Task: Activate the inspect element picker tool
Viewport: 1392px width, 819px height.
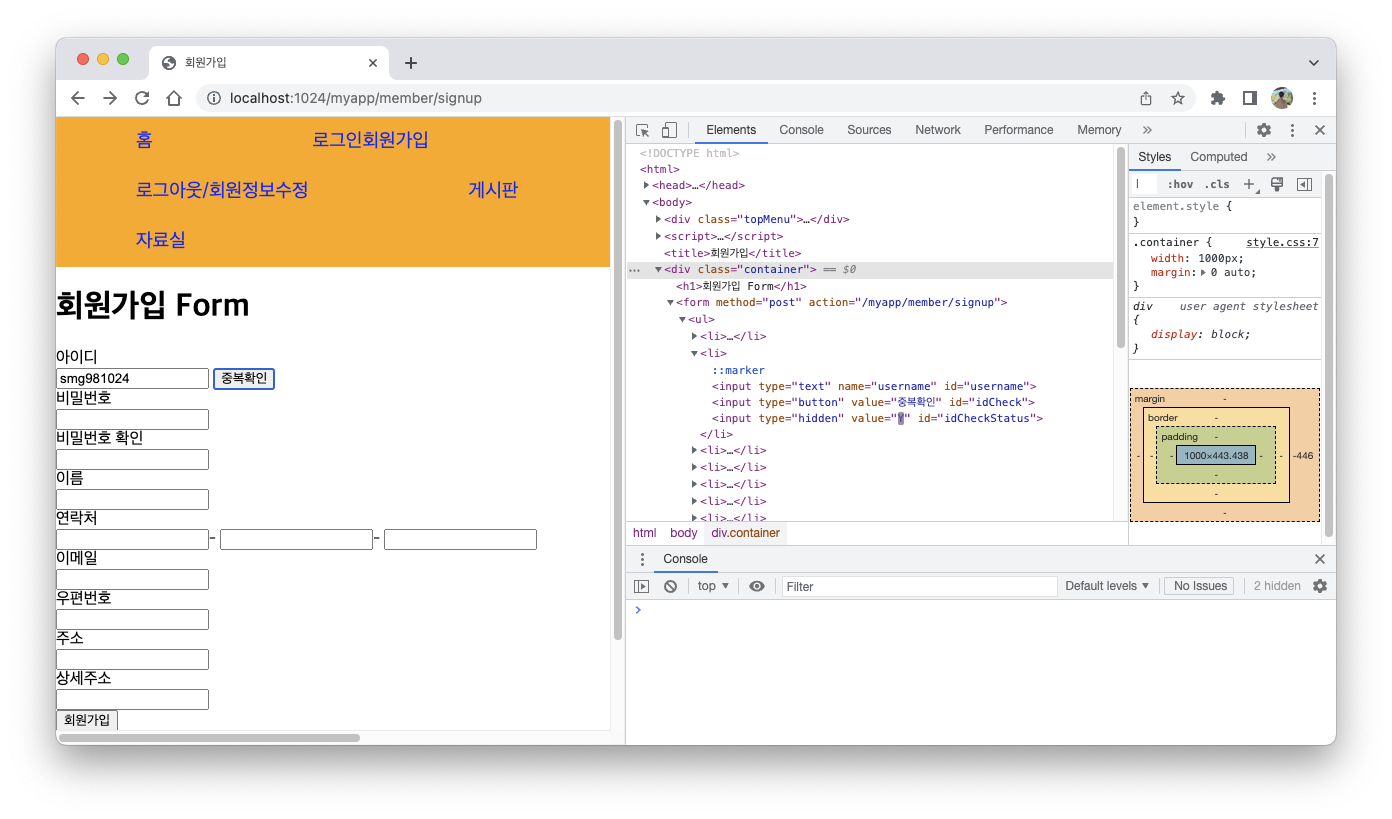Action: click(643, 130)
